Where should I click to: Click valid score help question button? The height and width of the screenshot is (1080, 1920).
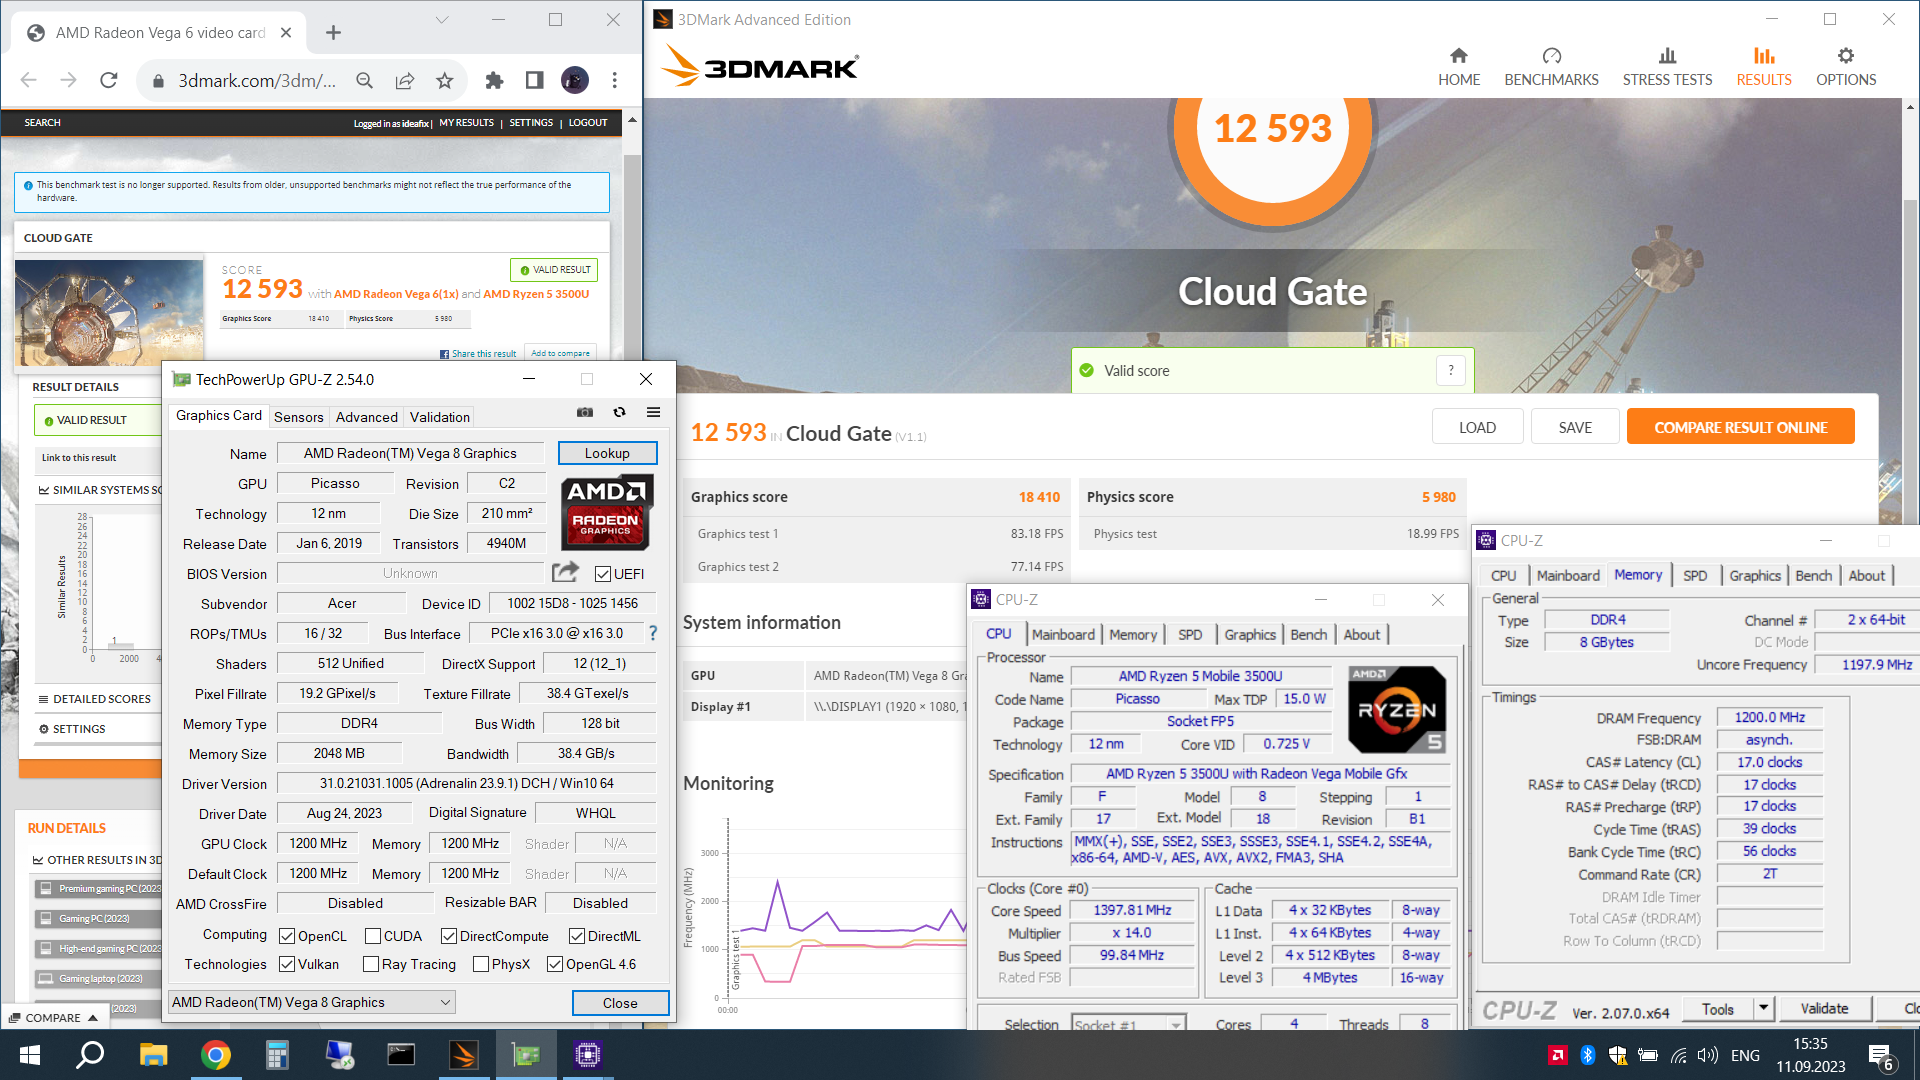click(1451, 371)
